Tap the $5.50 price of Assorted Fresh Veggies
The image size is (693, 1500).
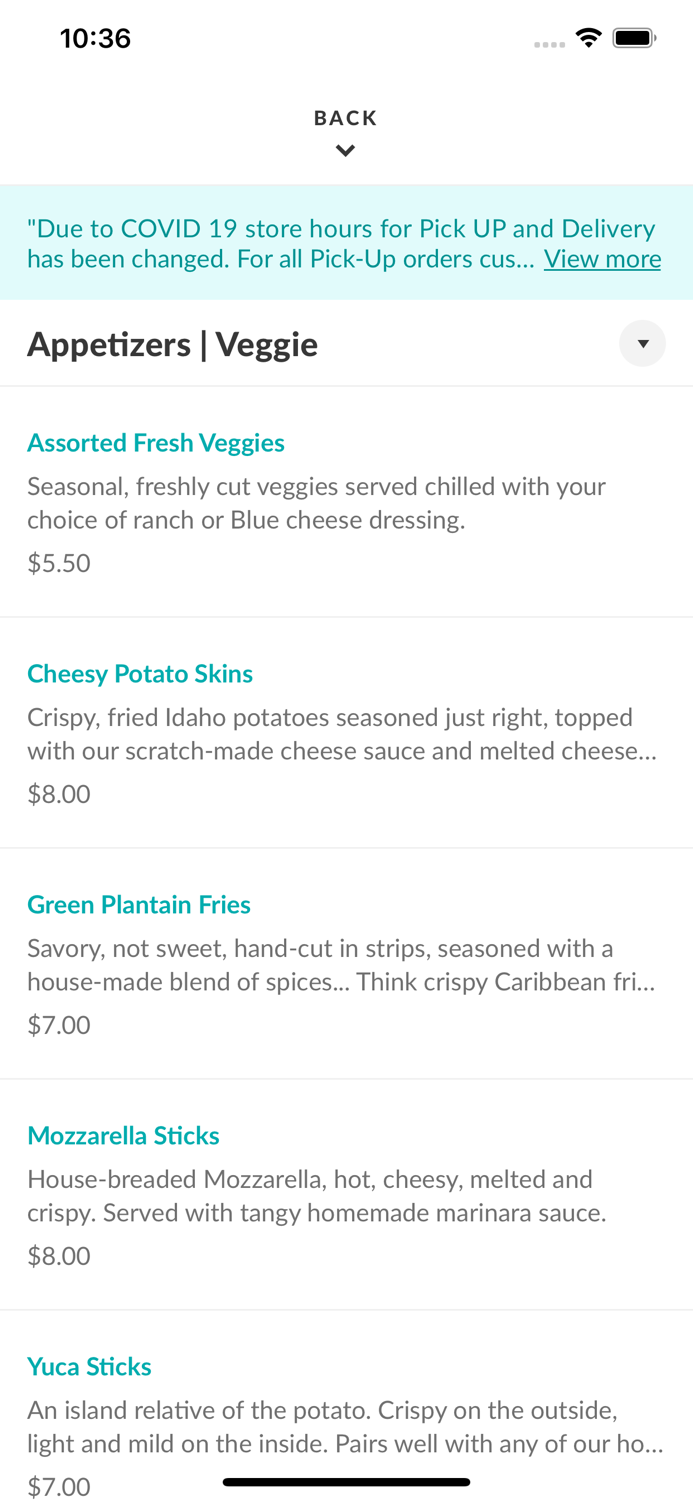[x=59, y=562]
